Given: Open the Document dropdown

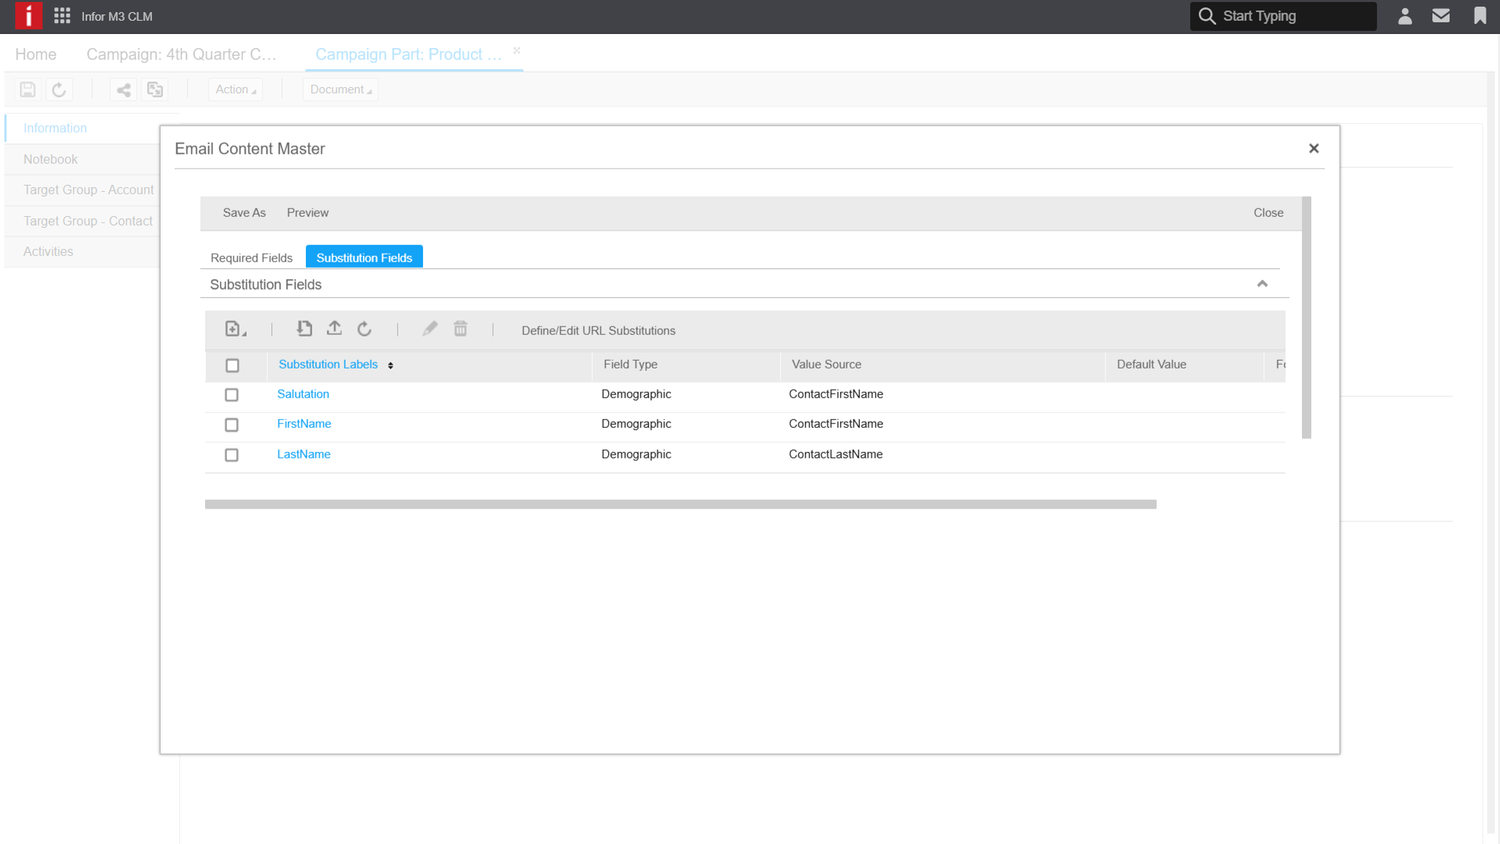Looking at the screenshot, I should pyautogui.click(x=340, y=89).
